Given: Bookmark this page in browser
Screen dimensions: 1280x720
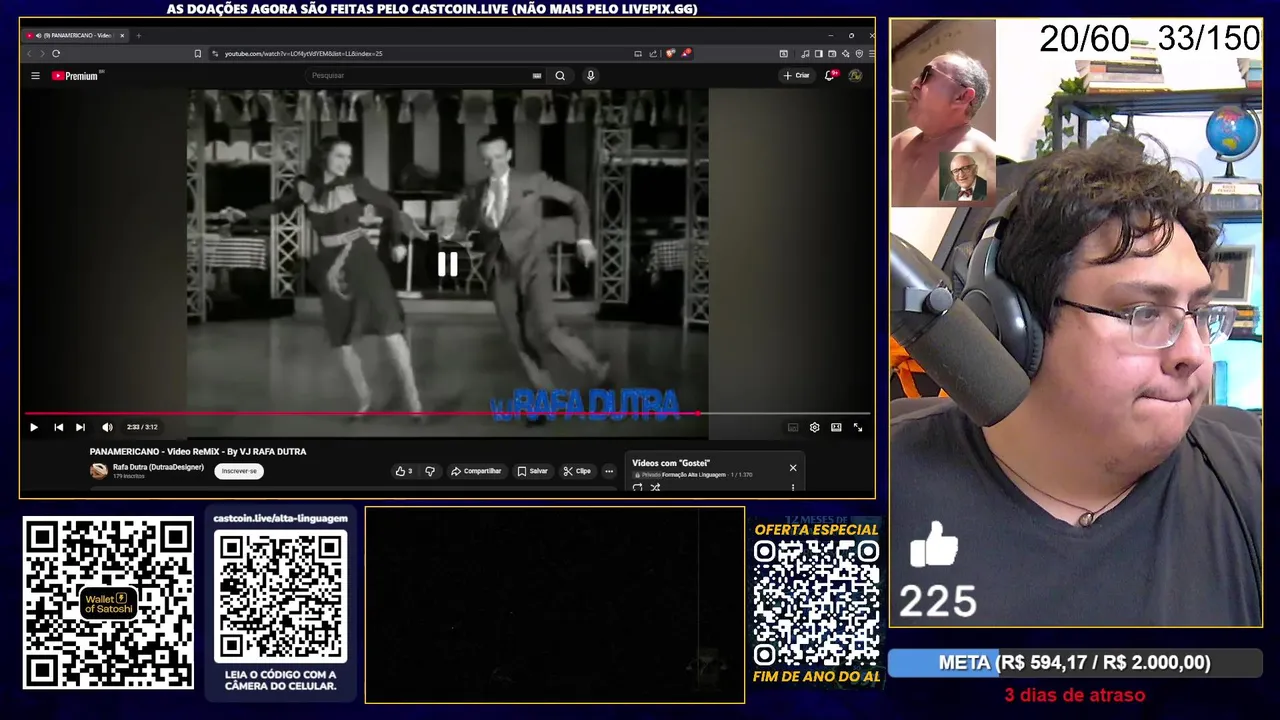Looking at the screenshot, I should pos(198,54).
